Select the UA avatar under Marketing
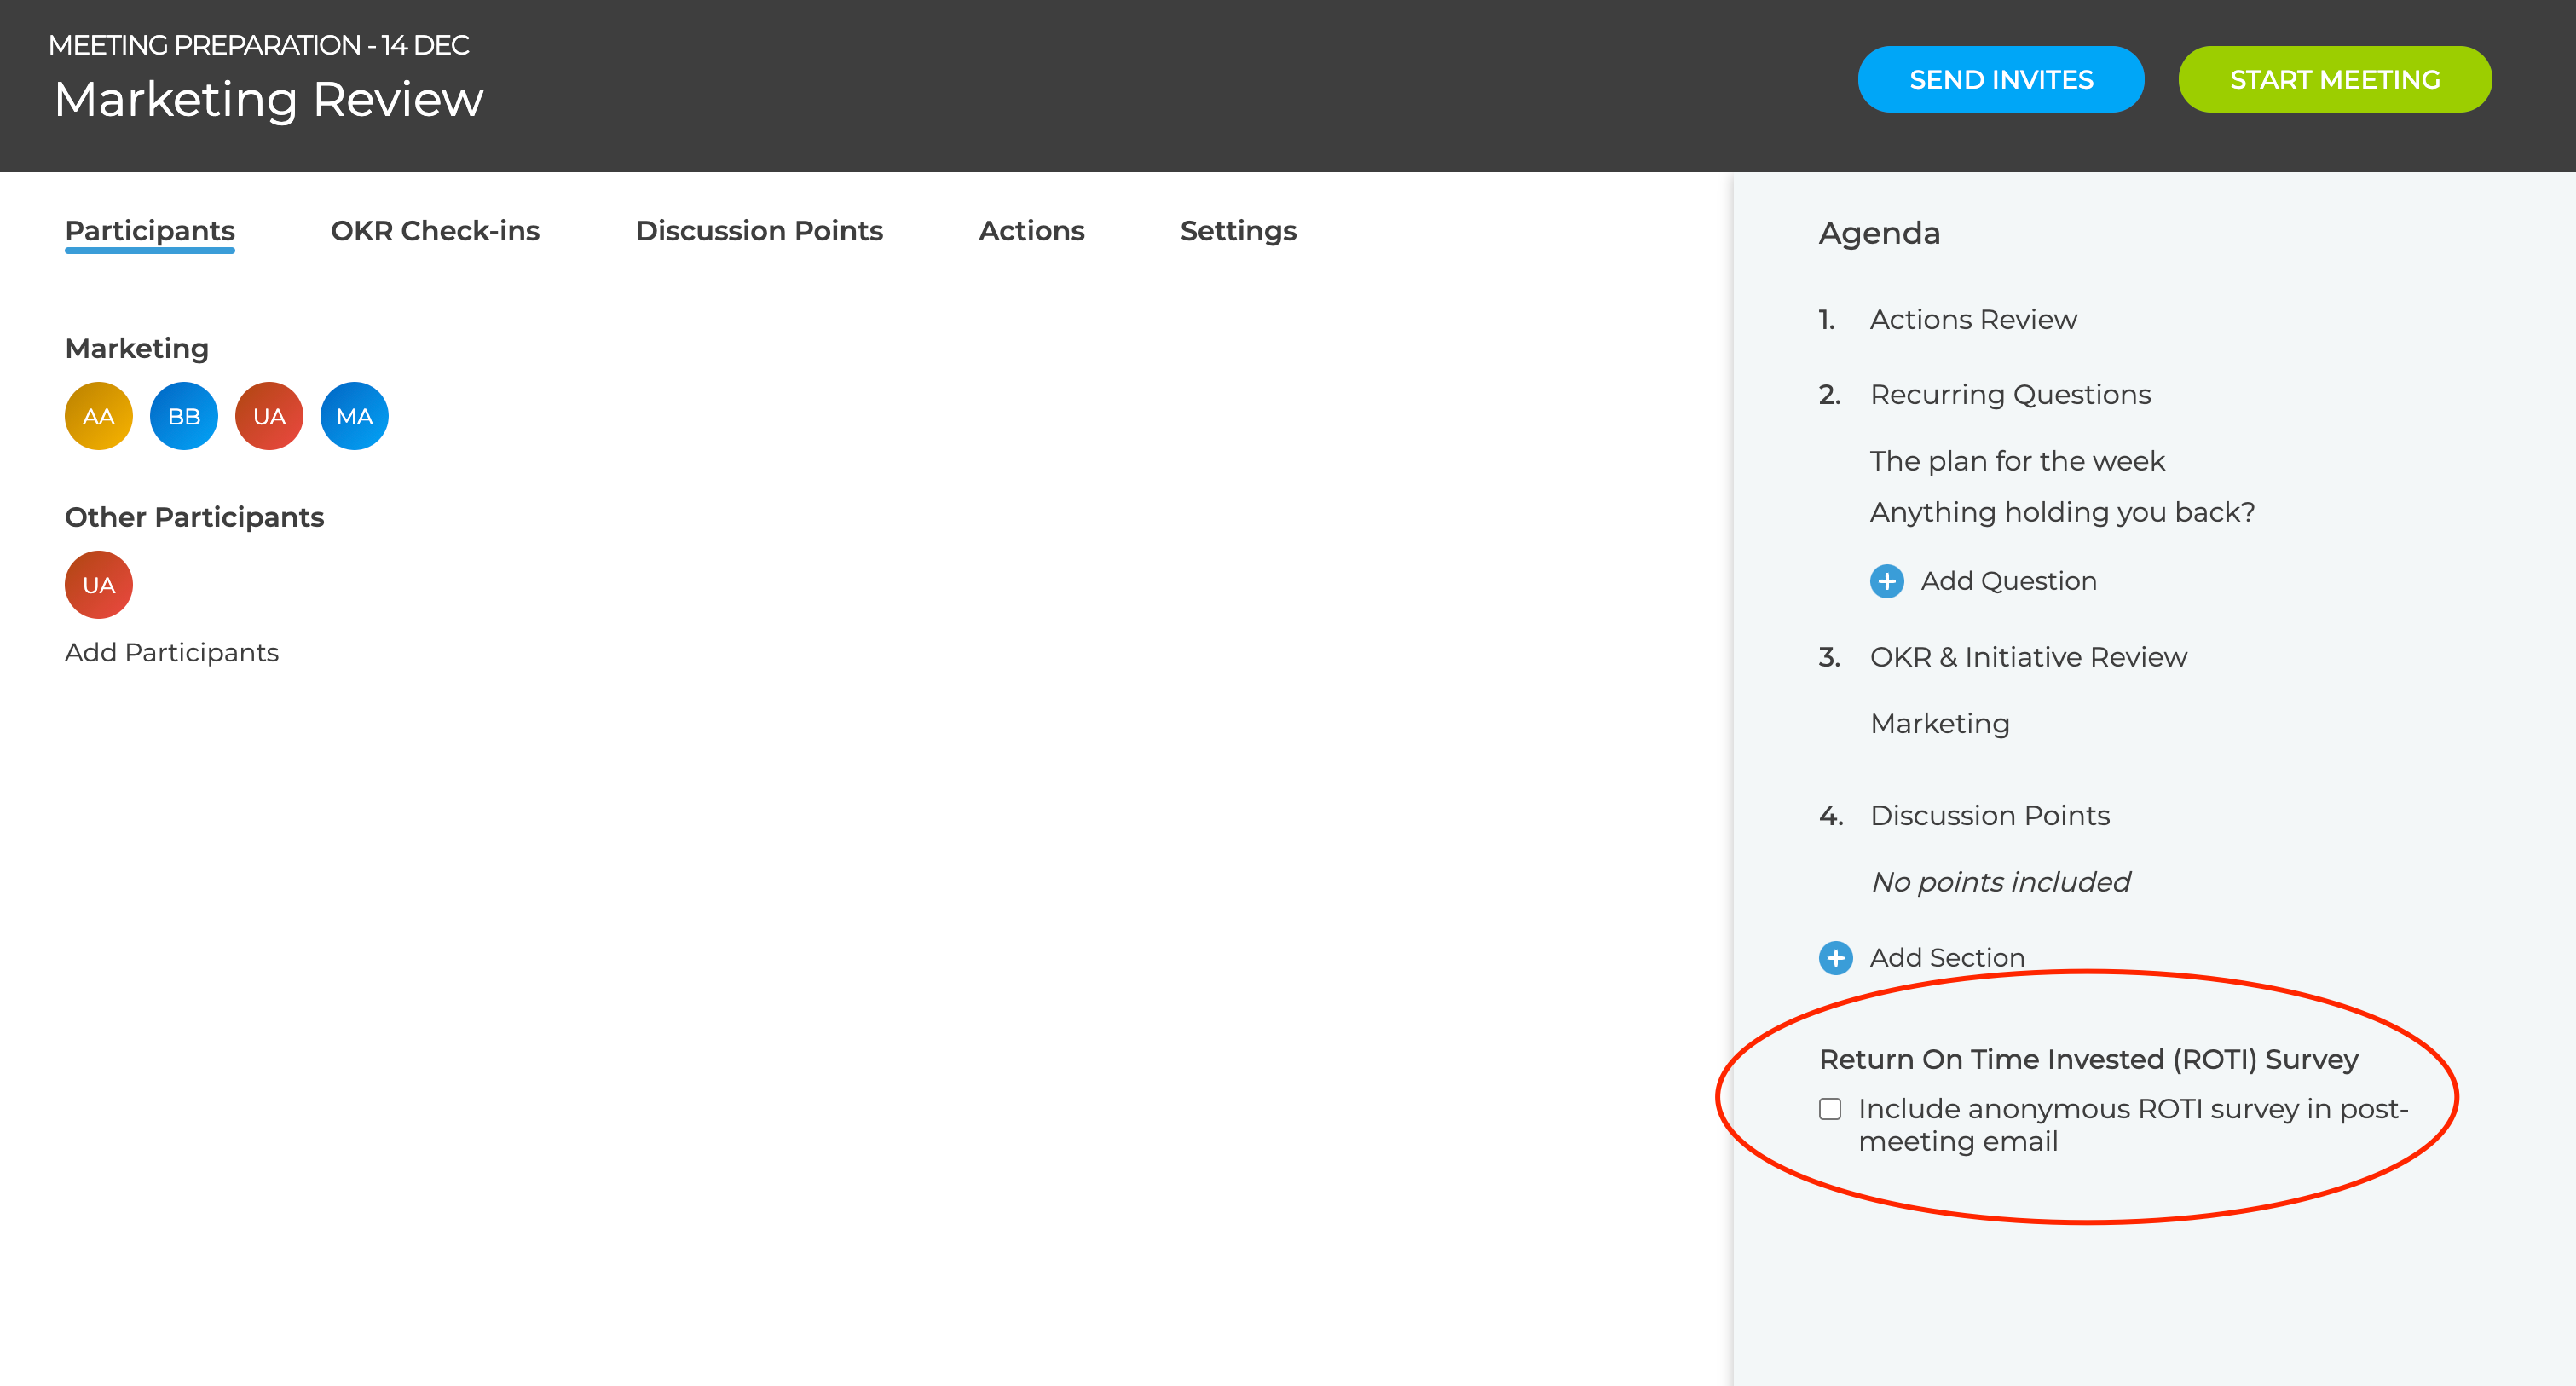2576x1386 pixels. 269,416
